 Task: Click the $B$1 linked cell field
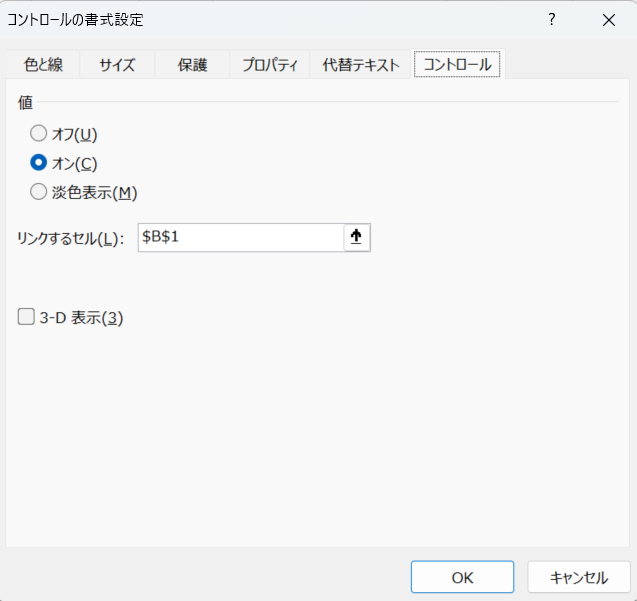pyautogui.click(x=240, y=237)
